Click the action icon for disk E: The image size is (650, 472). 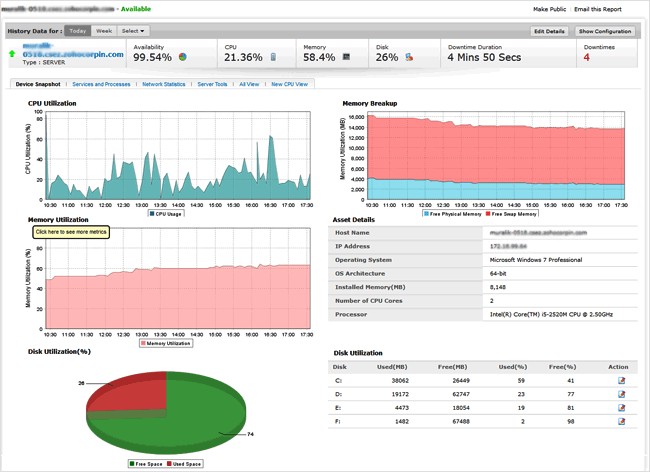click(623, 408)
